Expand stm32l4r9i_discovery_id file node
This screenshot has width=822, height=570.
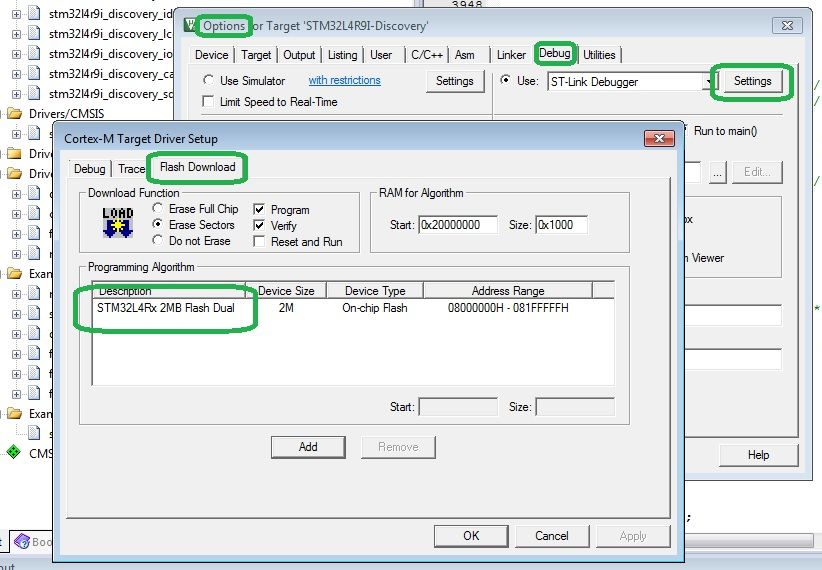click(16, 14)
